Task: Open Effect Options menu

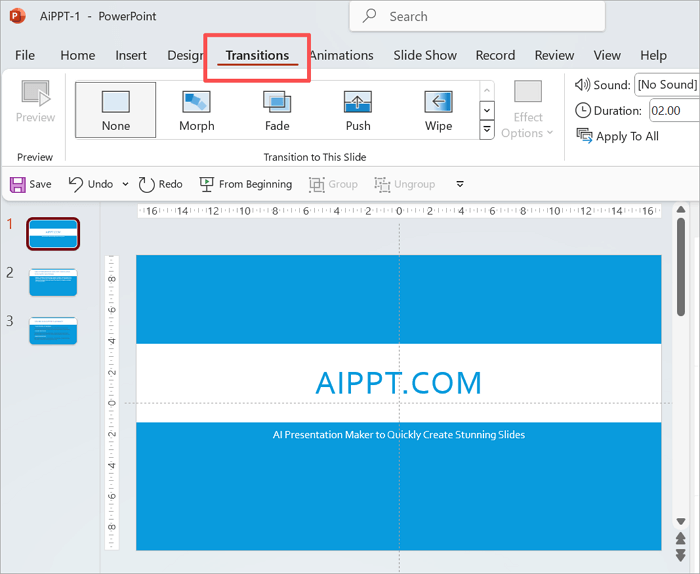Action: pyautogui.click(x=527, y=110)
